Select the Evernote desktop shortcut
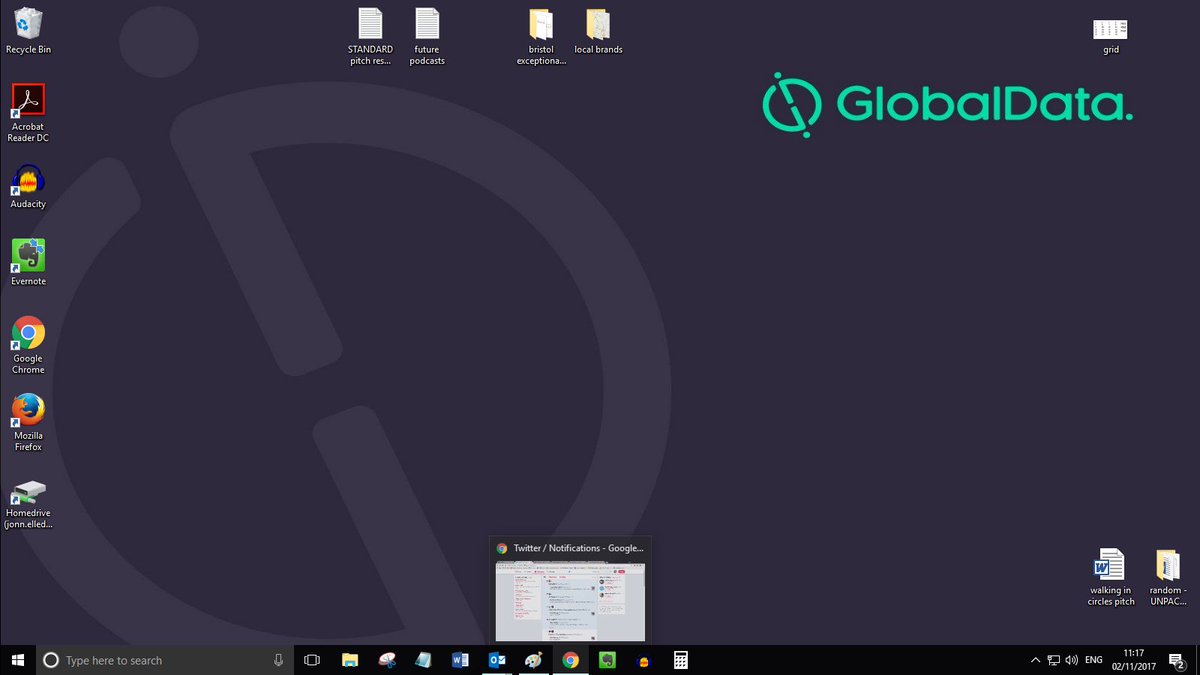 (x=28, y=262)
